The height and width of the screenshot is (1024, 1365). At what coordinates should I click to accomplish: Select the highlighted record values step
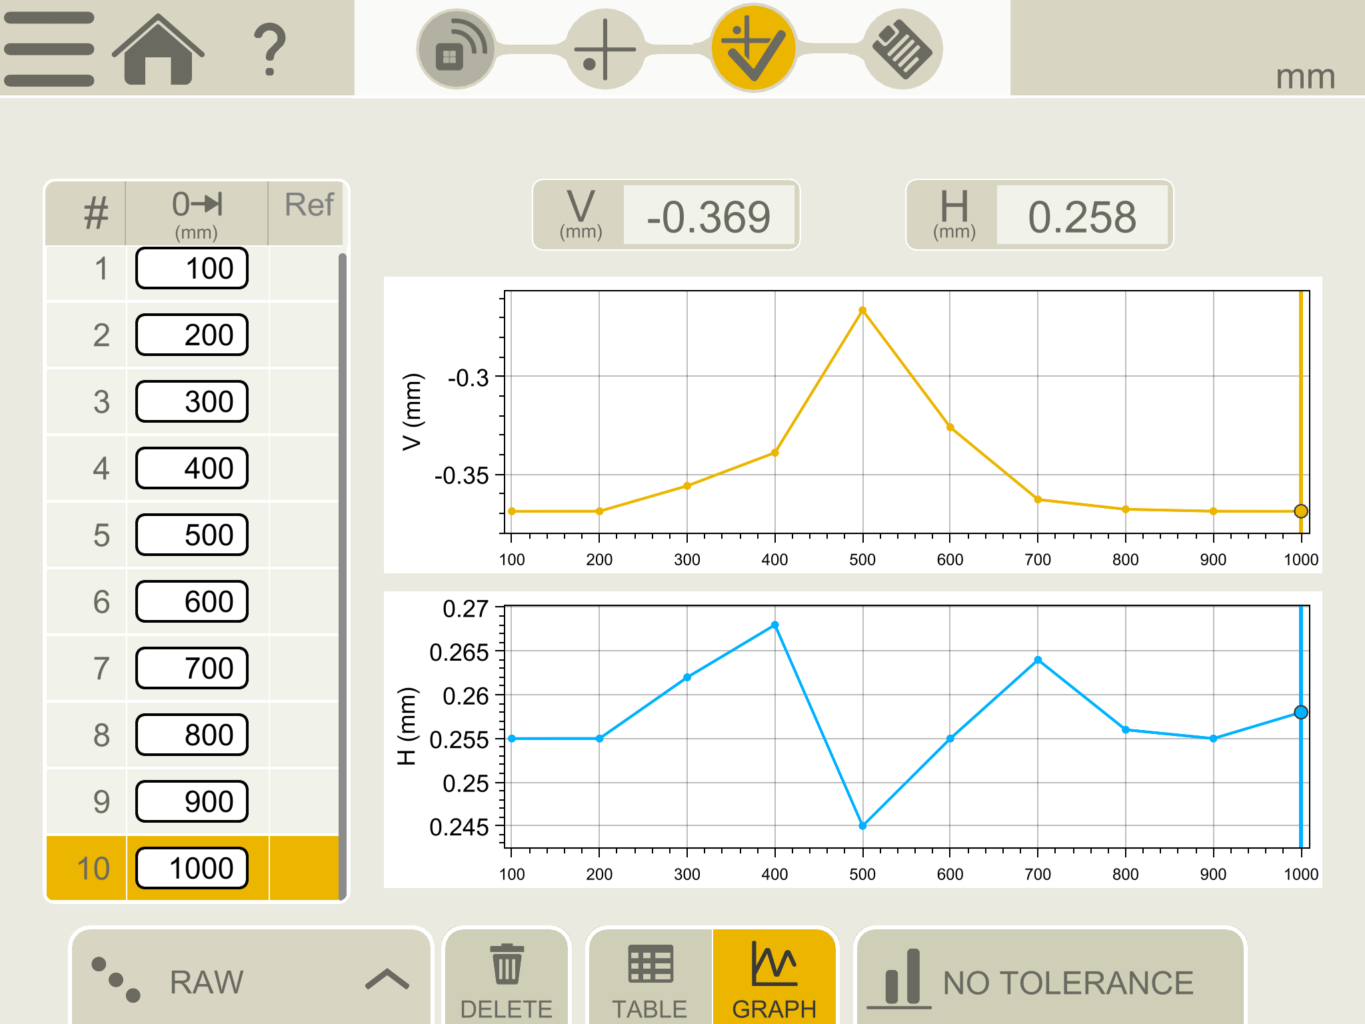pos(752,47)
